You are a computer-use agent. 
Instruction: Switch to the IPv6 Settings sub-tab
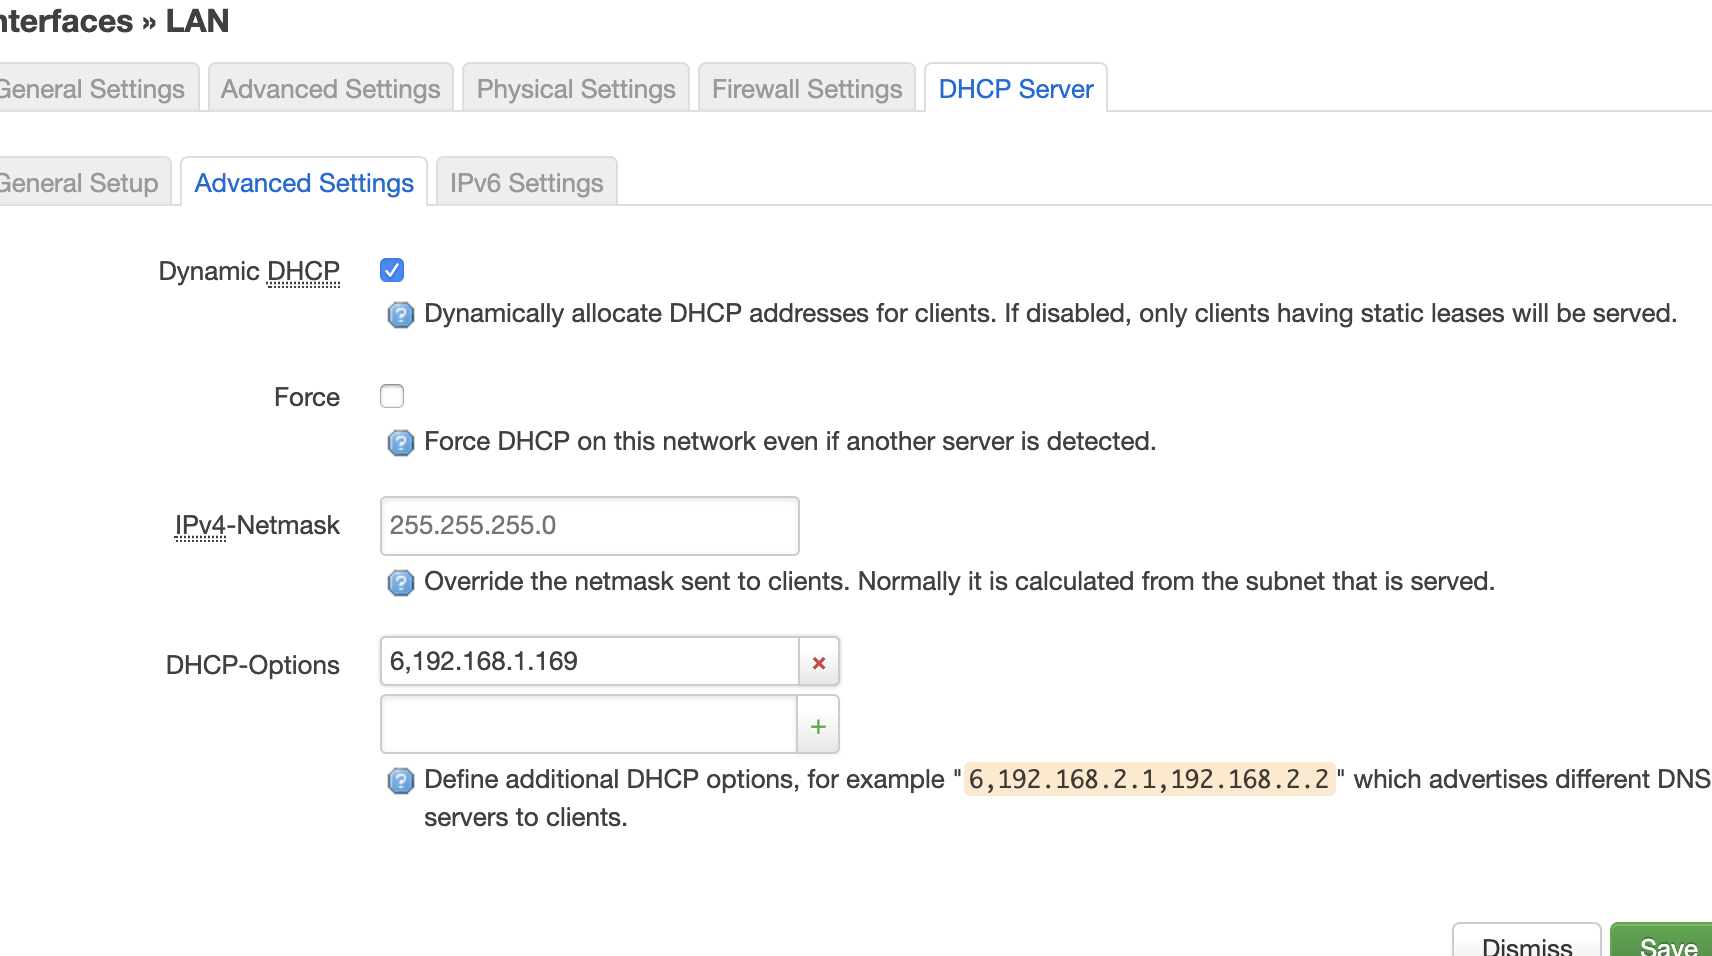(x=526, y=183)
